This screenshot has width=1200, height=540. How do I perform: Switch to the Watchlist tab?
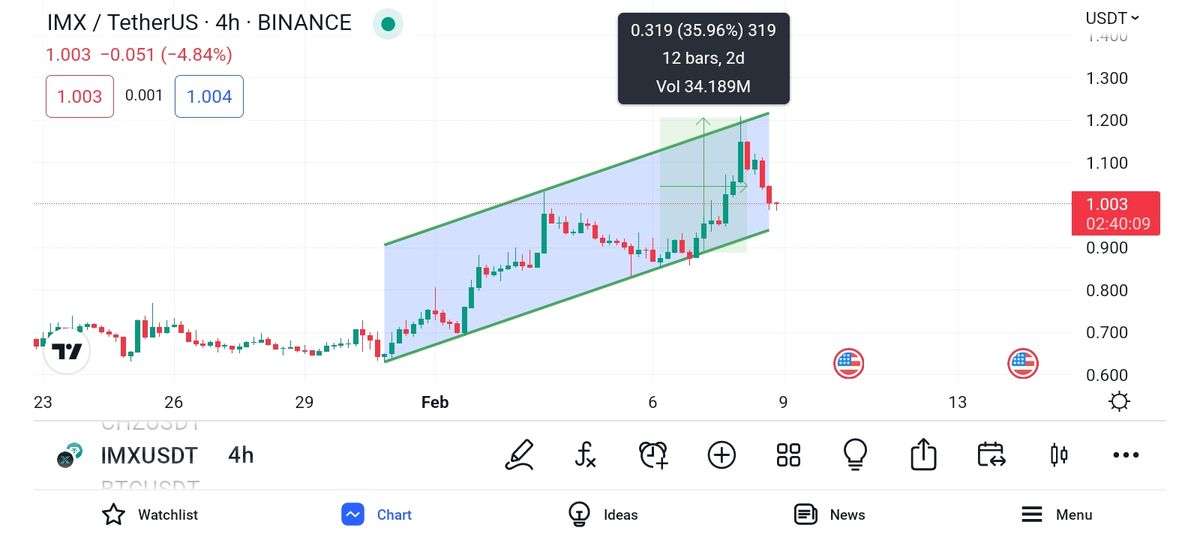(x=150, y=515)
